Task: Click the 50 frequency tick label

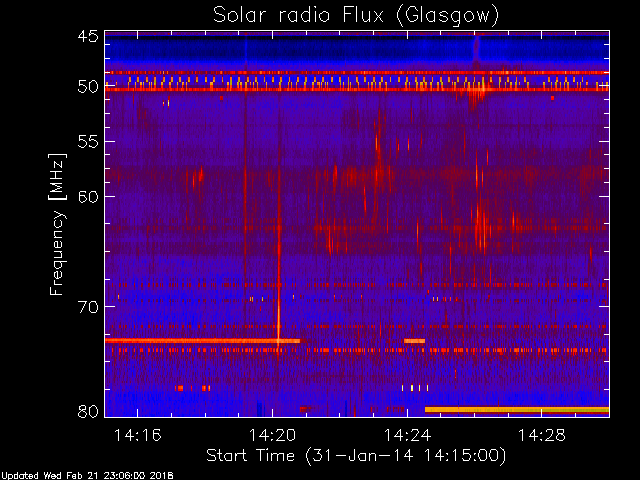Action: click(x=88, y=87)
